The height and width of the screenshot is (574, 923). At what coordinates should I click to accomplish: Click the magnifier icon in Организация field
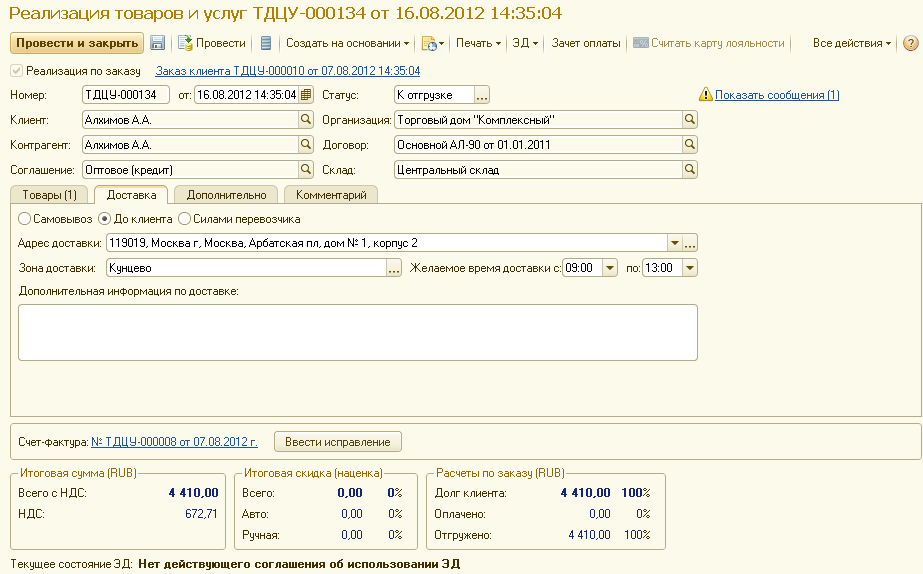pos(689,120)
